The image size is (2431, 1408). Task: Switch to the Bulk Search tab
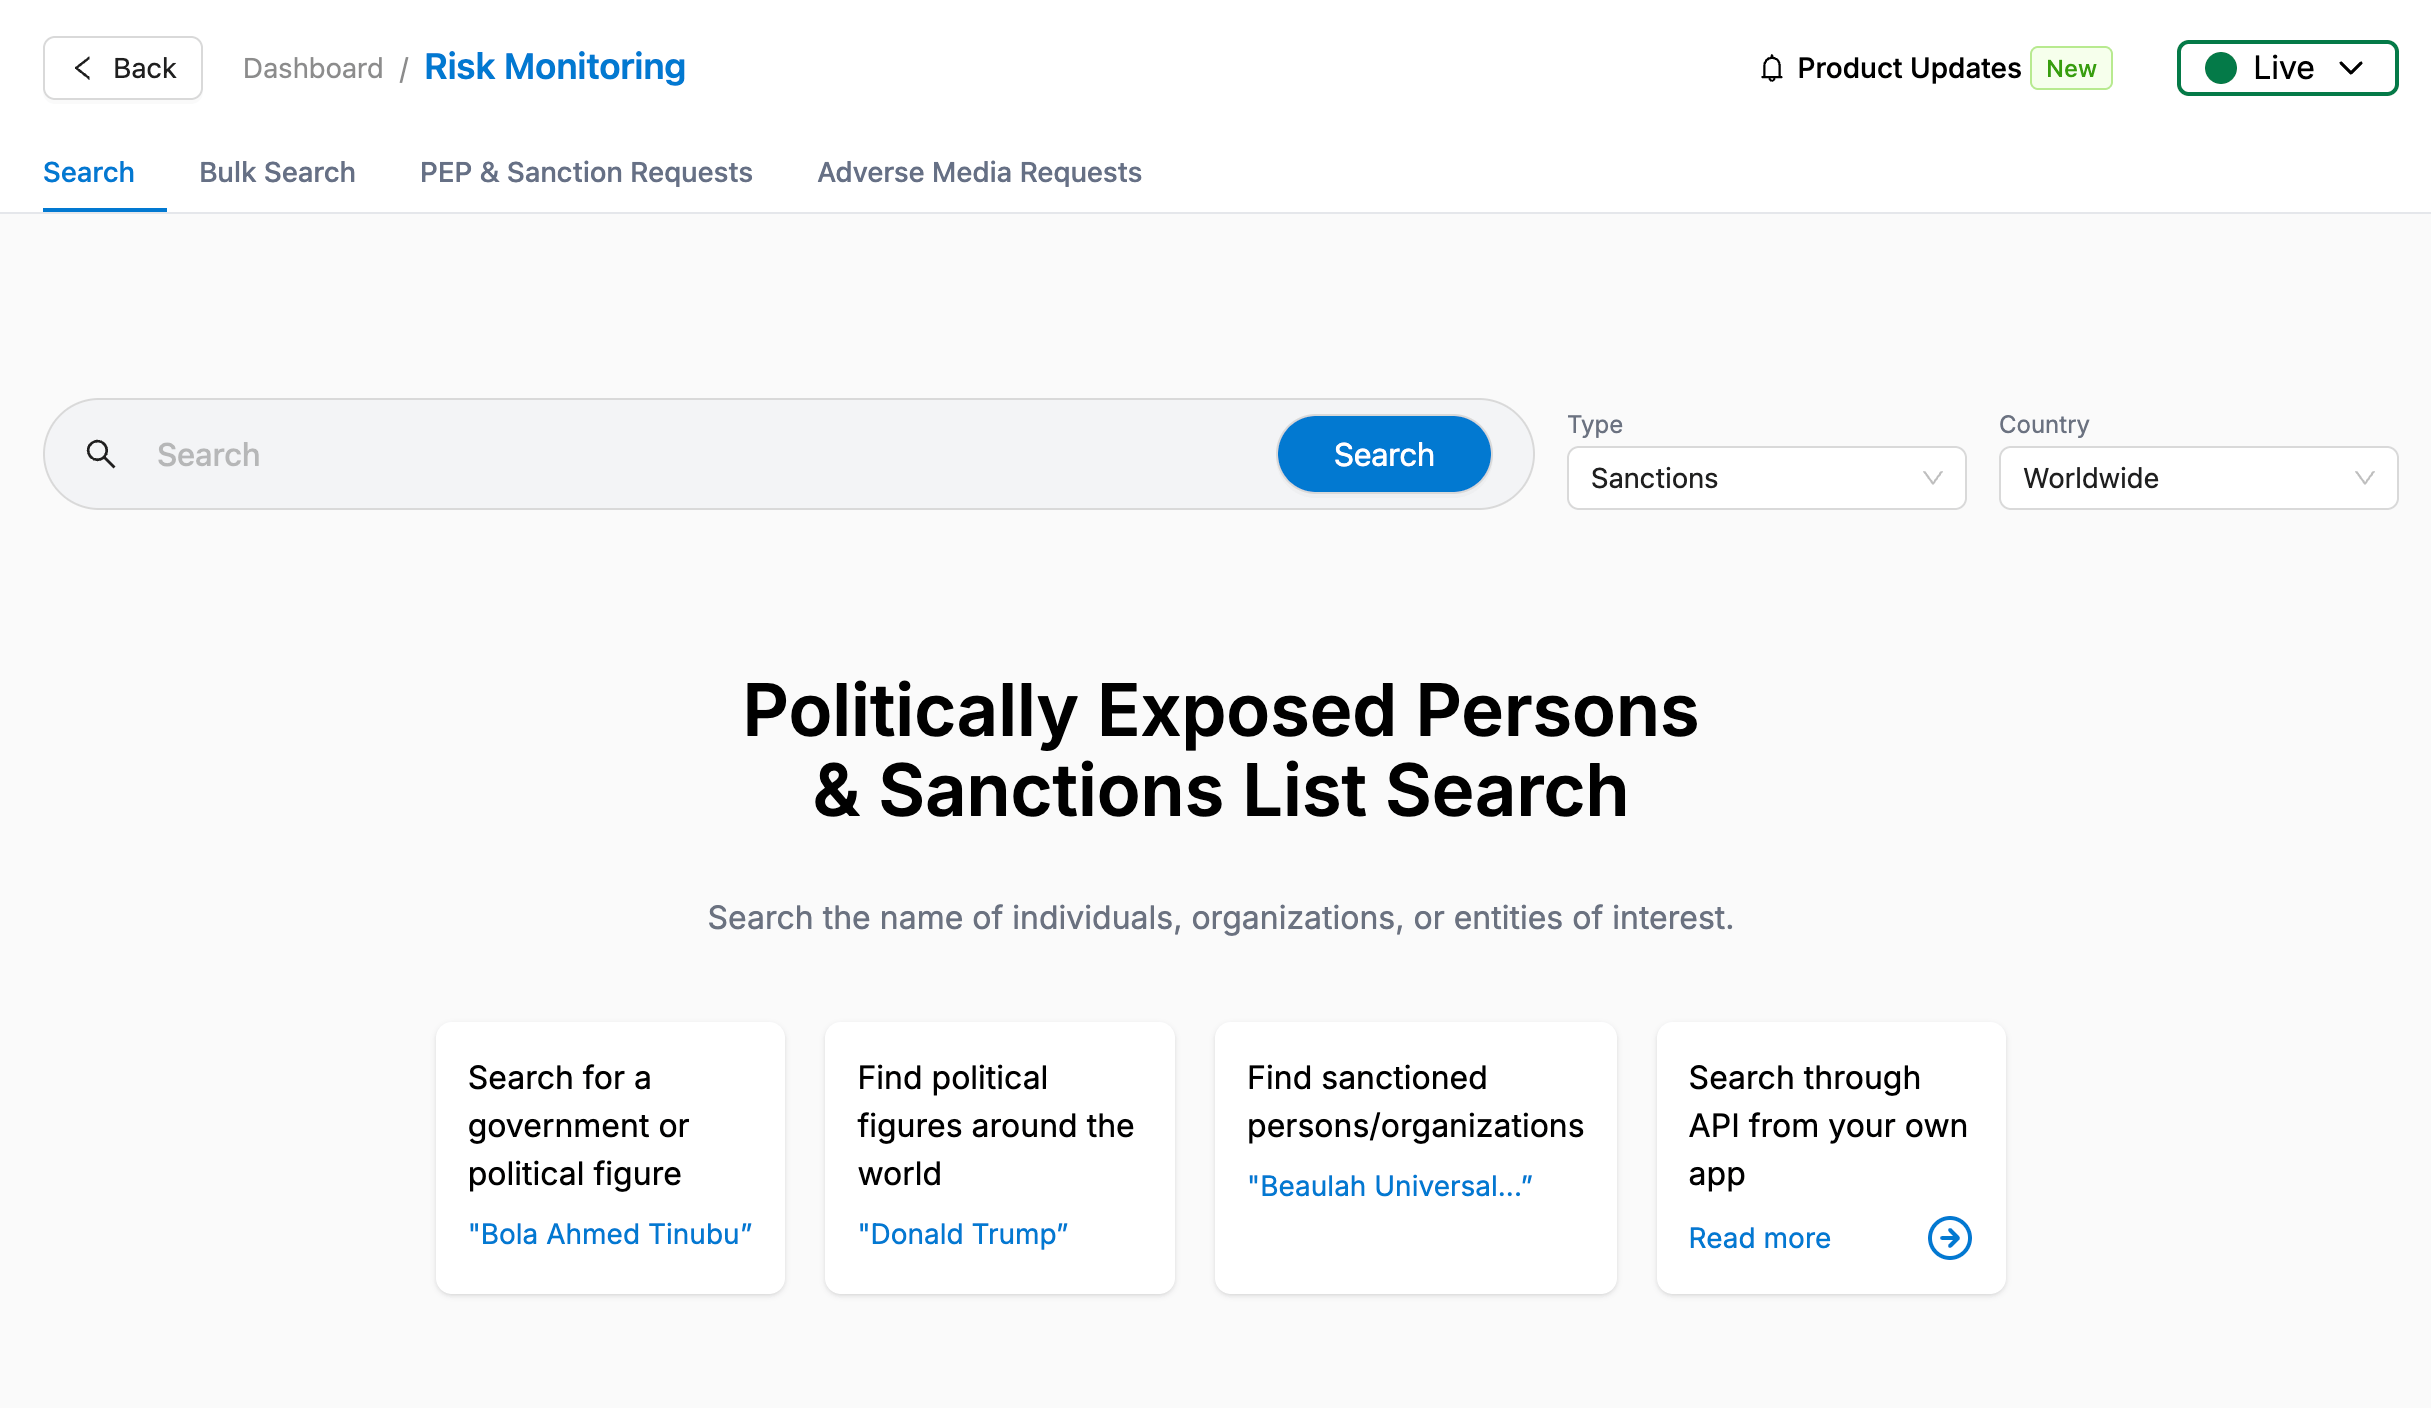277,172
